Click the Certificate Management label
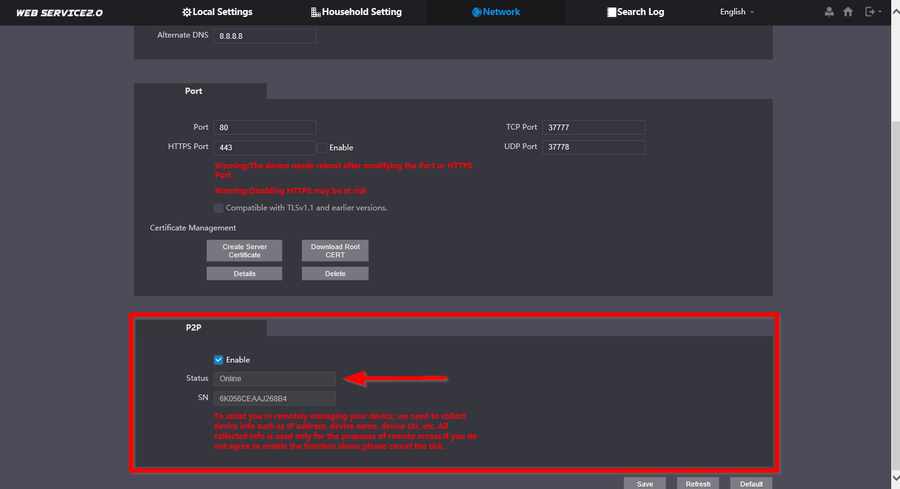The image size is (900, 489). coord(193,228)
